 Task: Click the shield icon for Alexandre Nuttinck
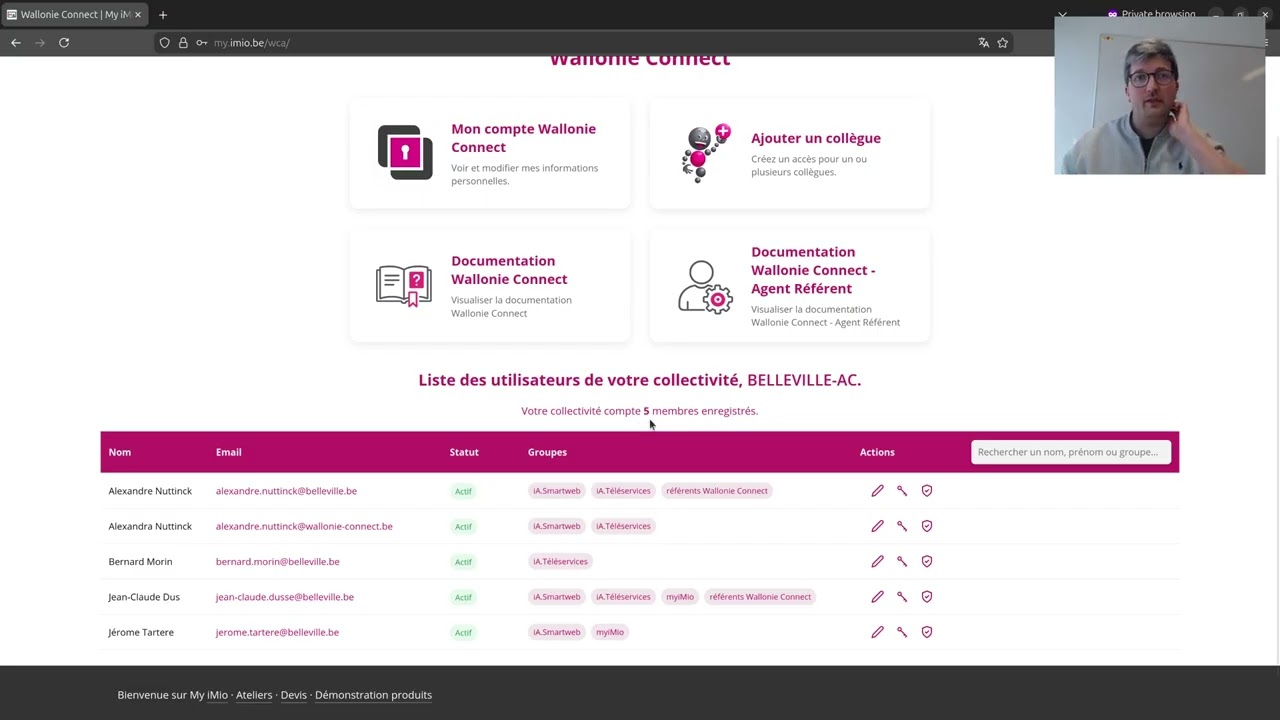pos(927,491)
